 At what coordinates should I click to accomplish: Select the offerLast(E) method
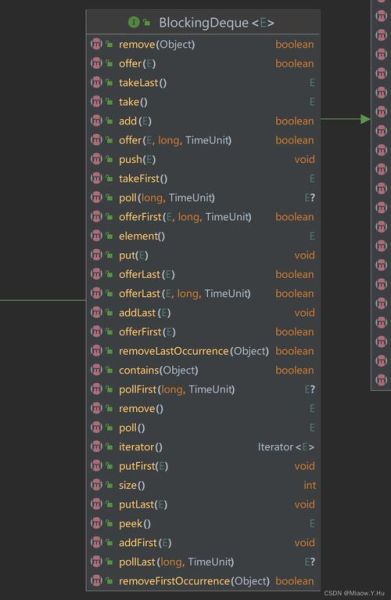pos(147,274)
